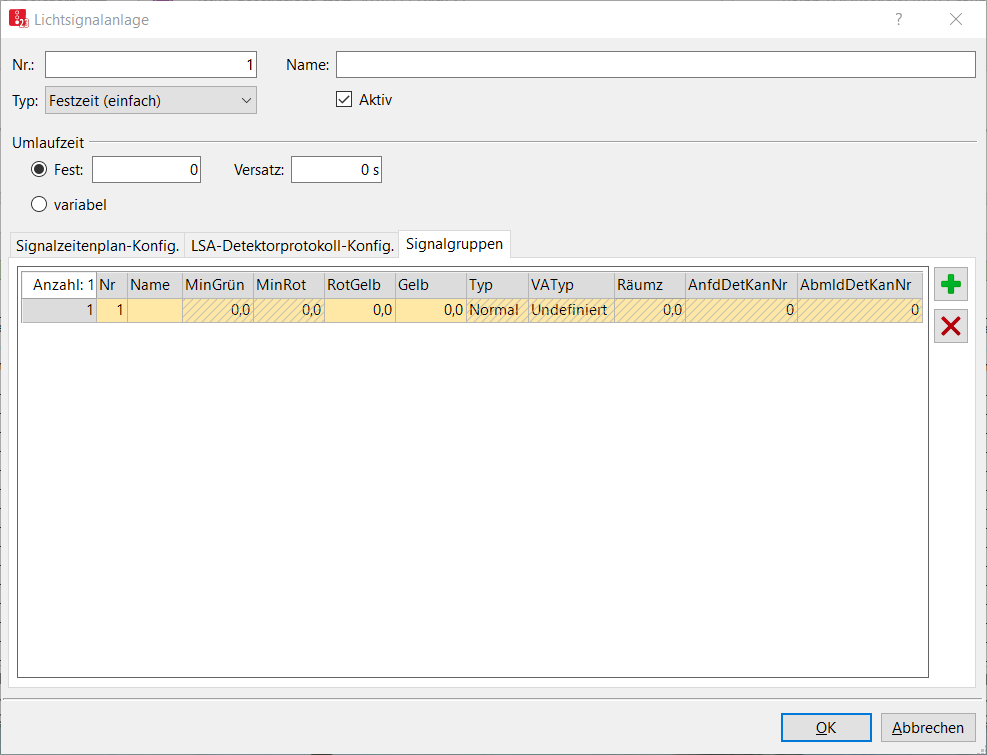Image resolution: width=987 pixels, height=755 pixels.
Task: Click the Typ cell showing Normal
Action: coord(496,310)
